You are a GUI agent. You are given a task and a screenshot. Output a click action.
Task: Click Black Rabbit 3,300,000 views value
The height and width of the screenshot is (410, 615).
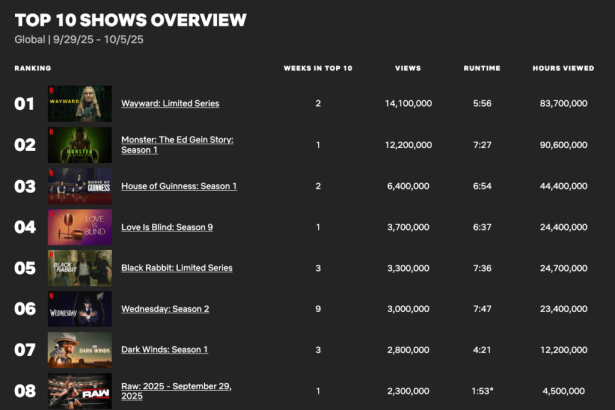click(x=408, y=268)
